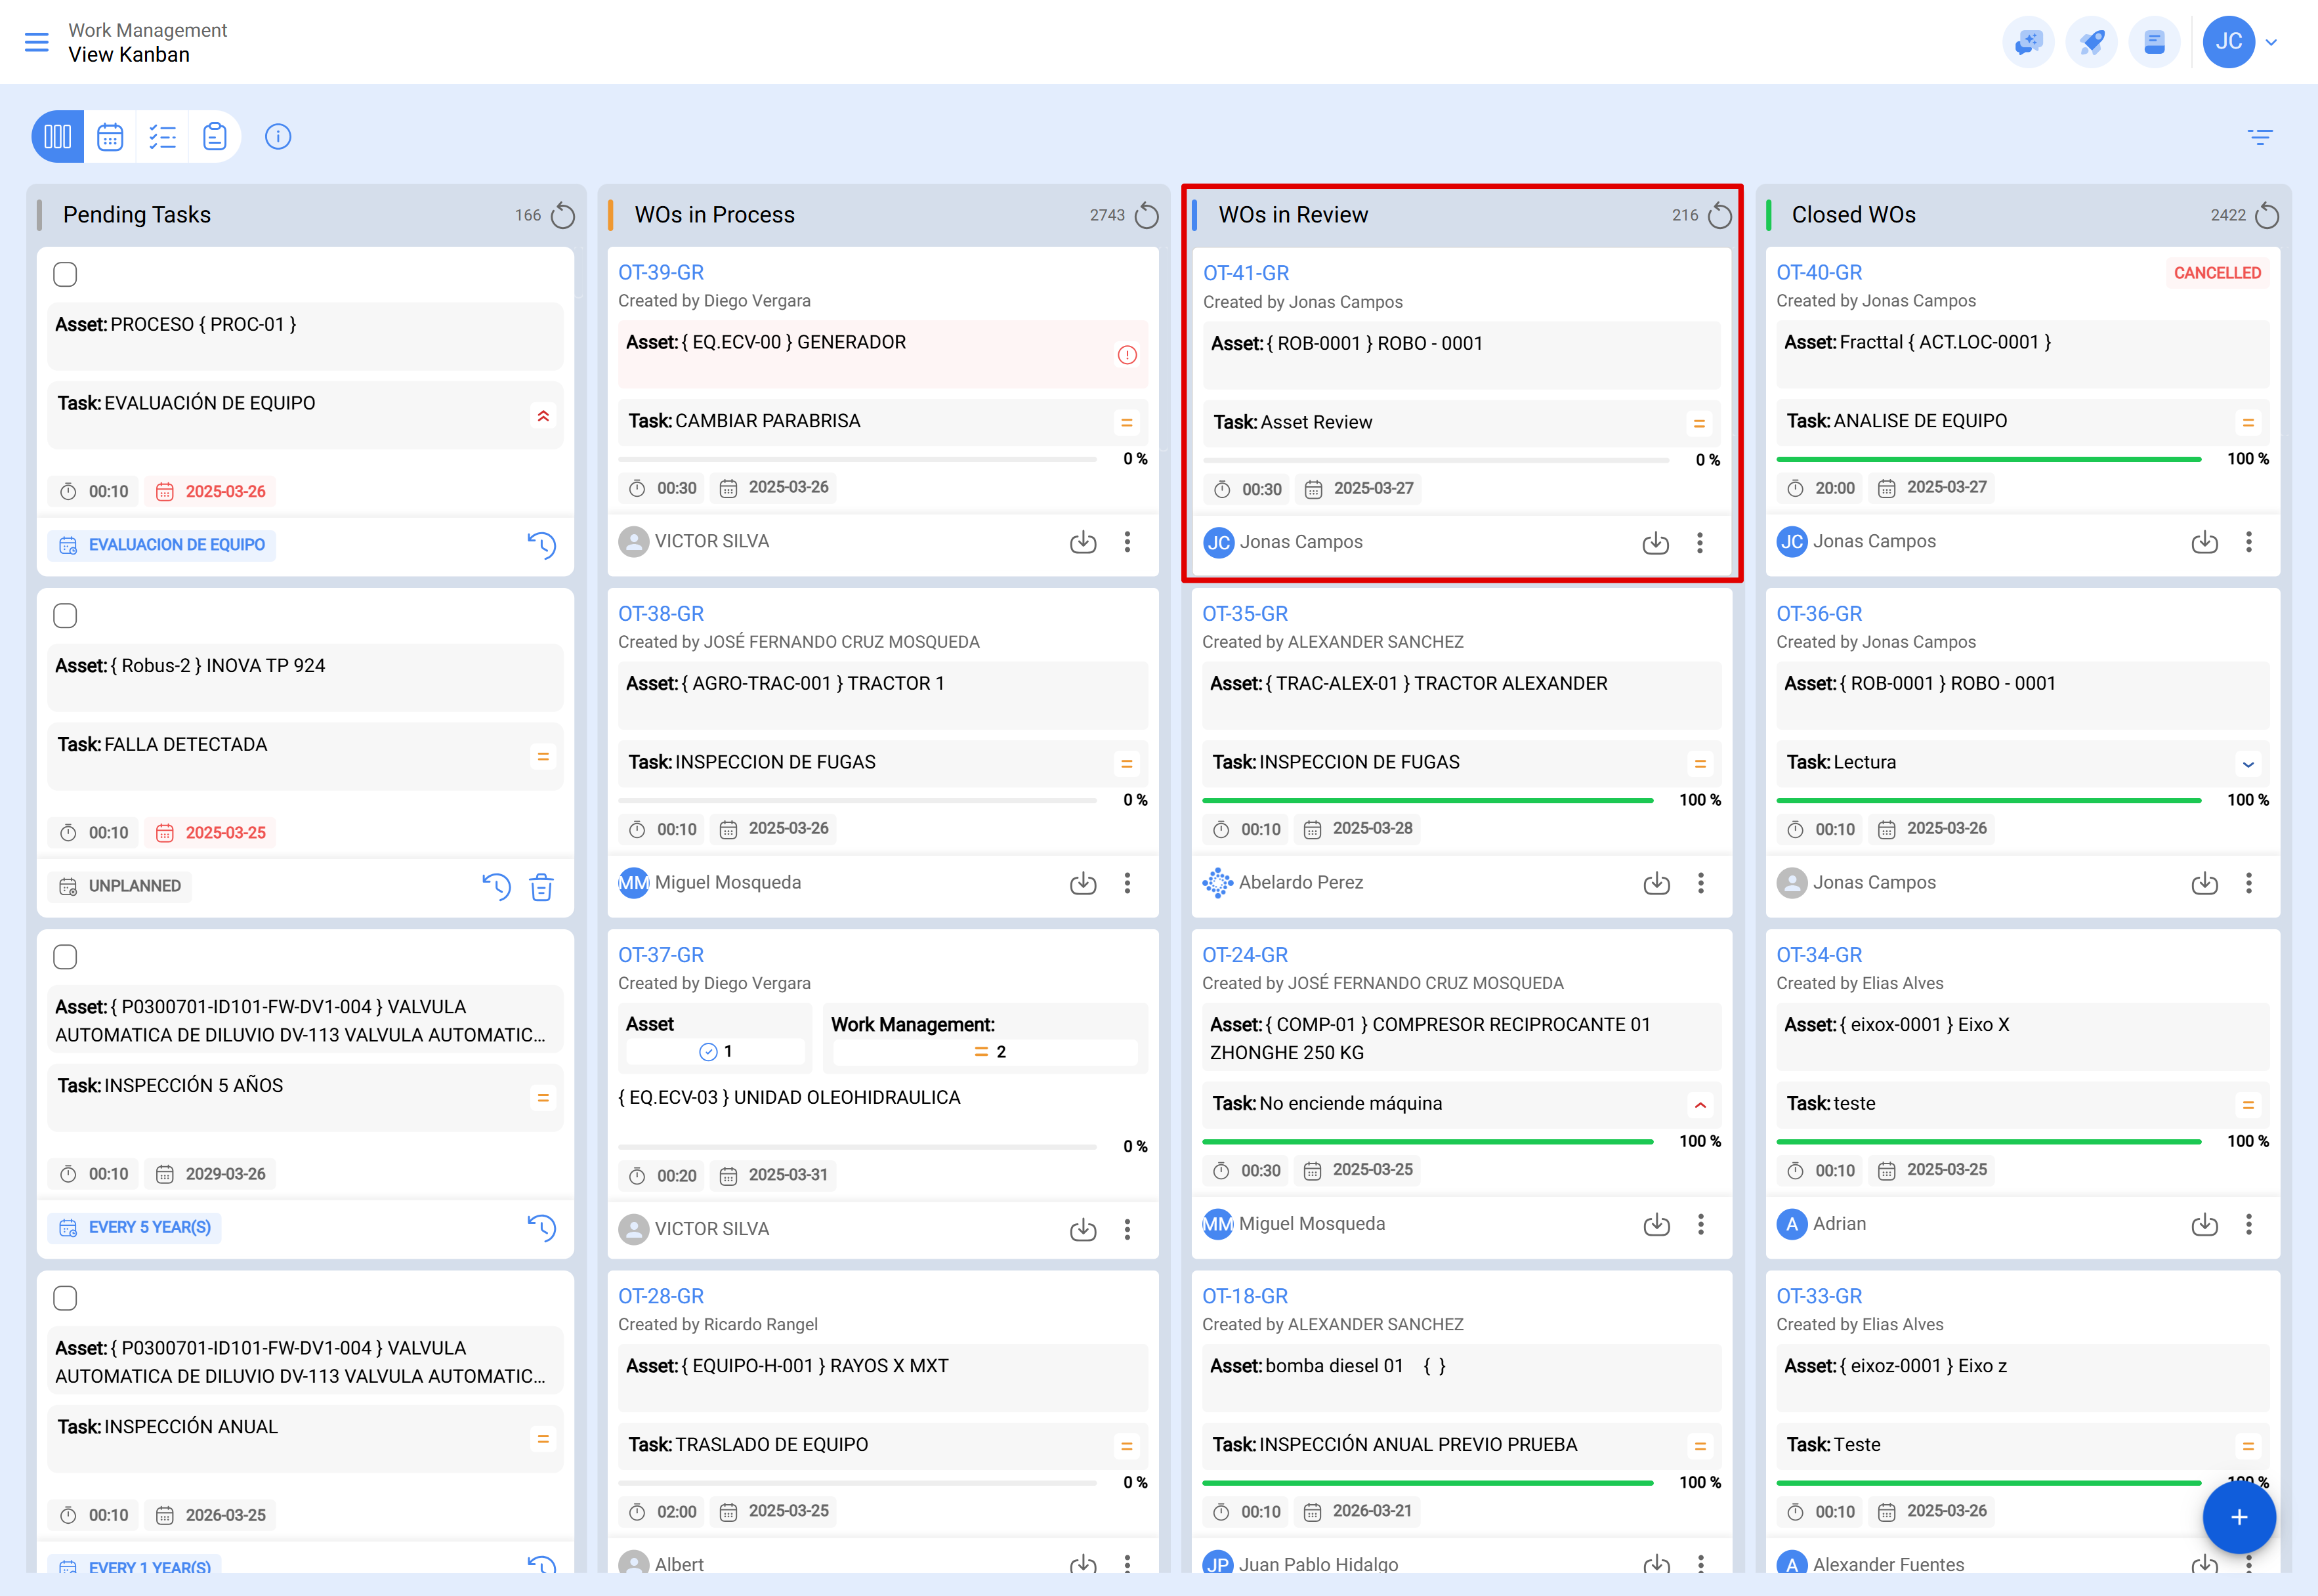Download the OT-41-GR work order
2318x1596 pixels.
[1656, 543]
